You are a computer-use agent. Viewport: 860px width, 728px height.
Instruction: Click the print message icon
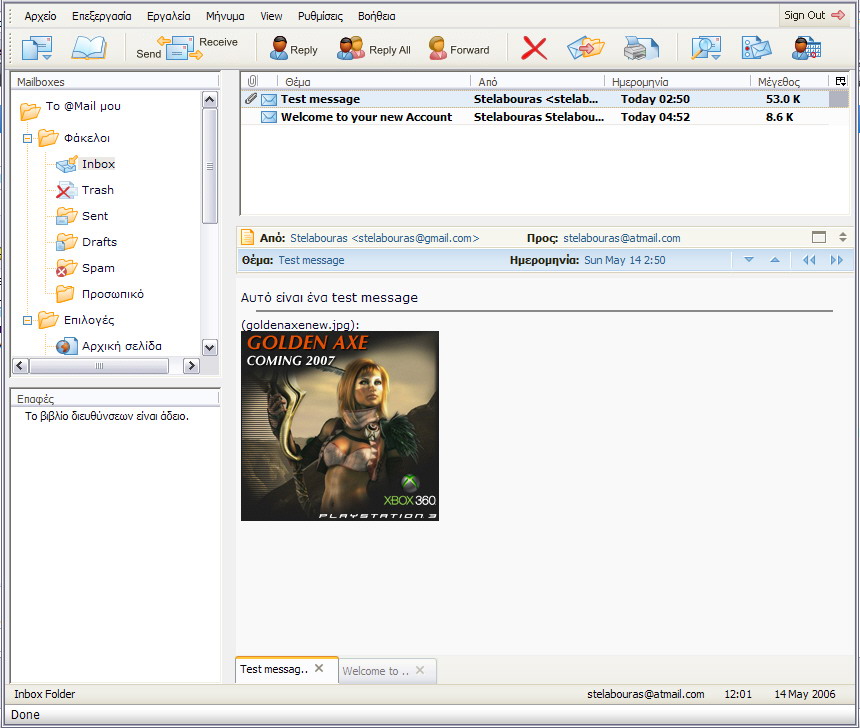click(641, 48)
